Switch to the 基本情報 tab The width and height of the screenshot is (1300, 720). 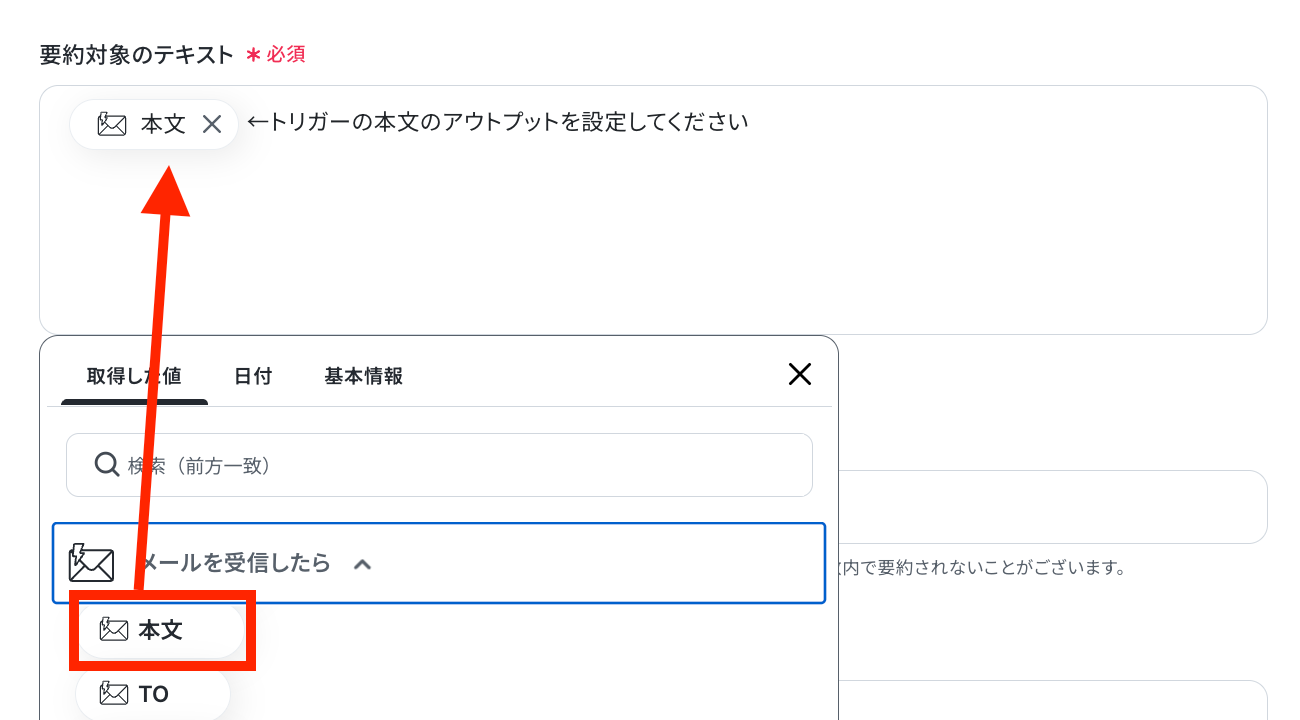pos(364,377)
